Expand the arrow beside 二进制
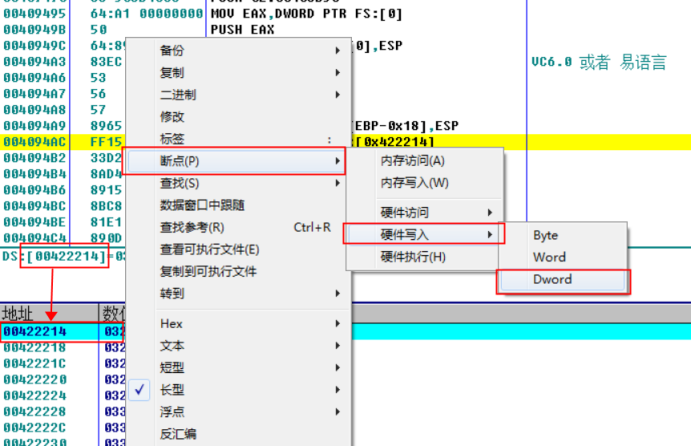 click(338, 94)
